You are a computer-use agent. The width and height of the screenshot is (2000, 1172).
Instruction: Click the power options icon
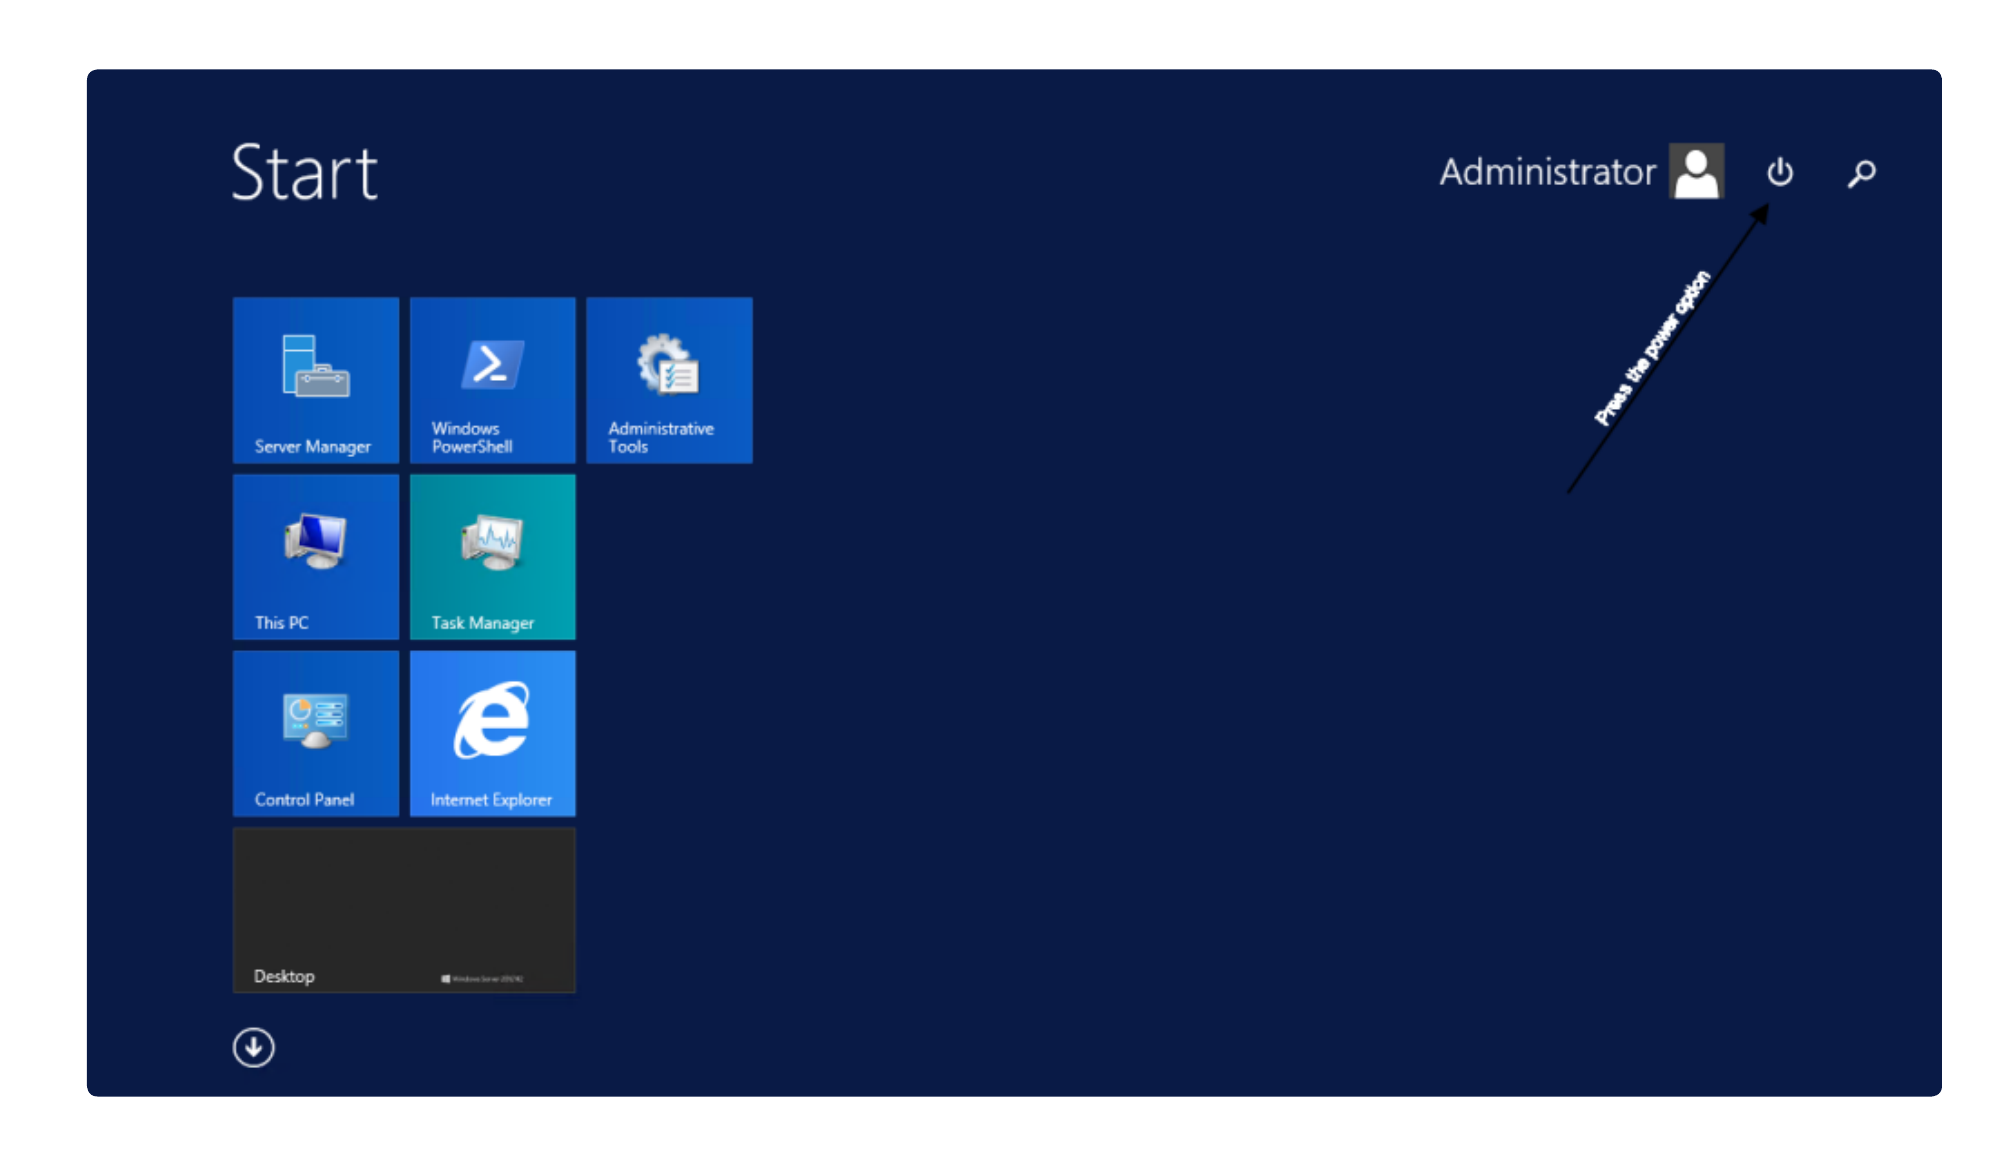click(1780, 172)
